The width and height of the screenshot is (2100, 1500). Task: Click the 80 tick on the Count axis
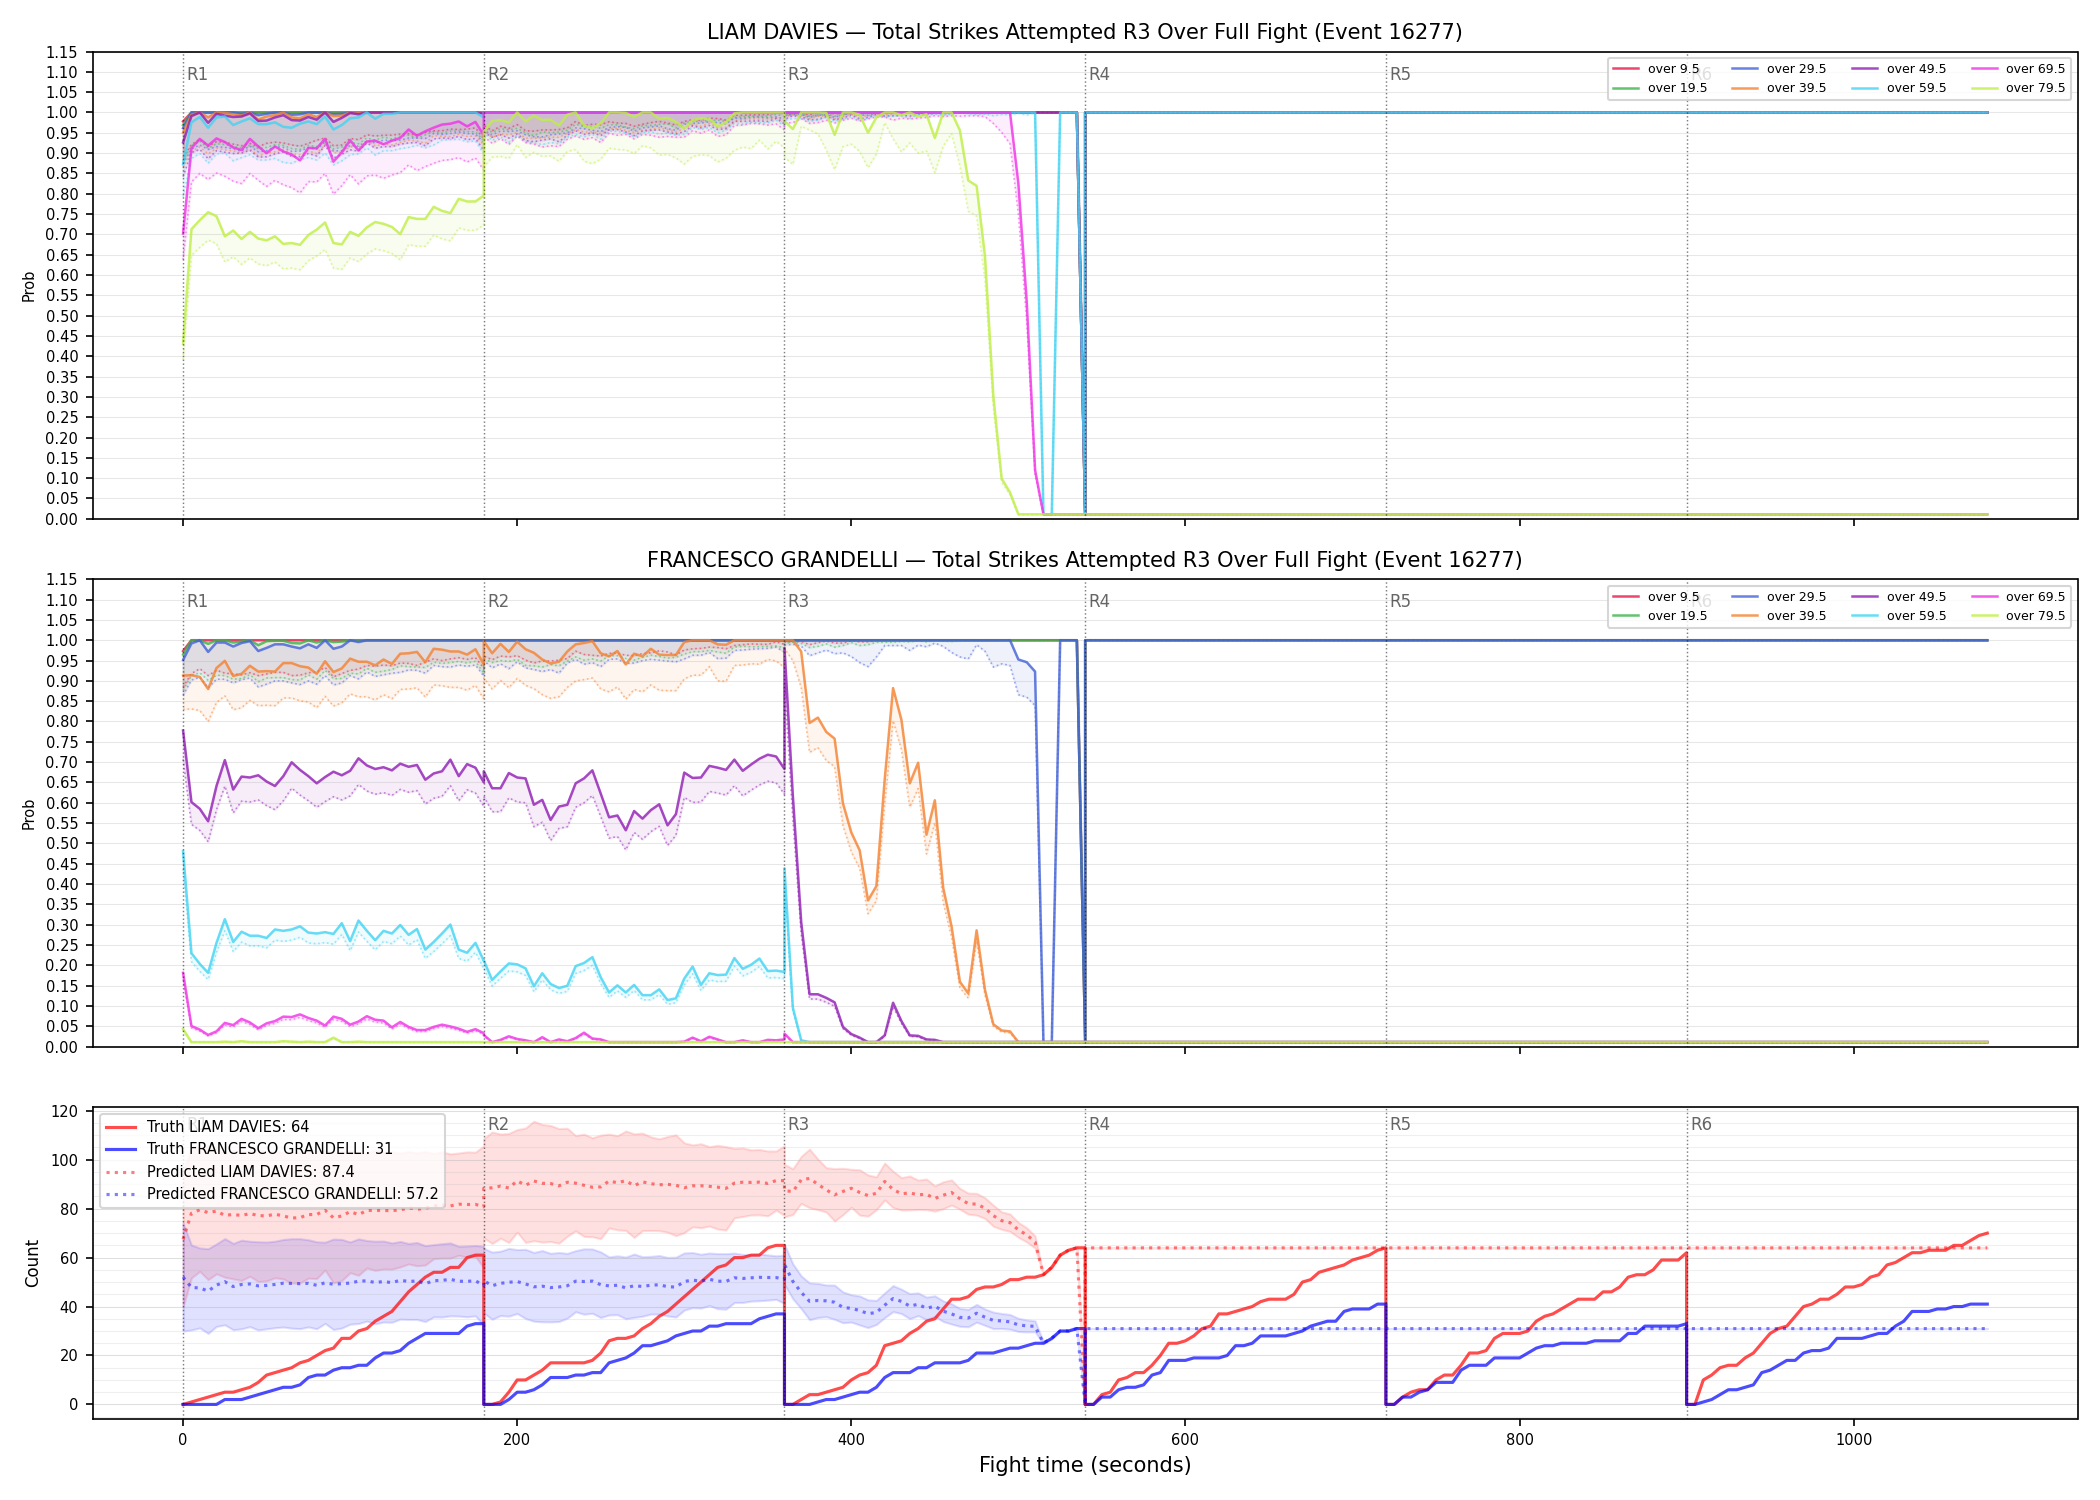tap(69, 1210)
